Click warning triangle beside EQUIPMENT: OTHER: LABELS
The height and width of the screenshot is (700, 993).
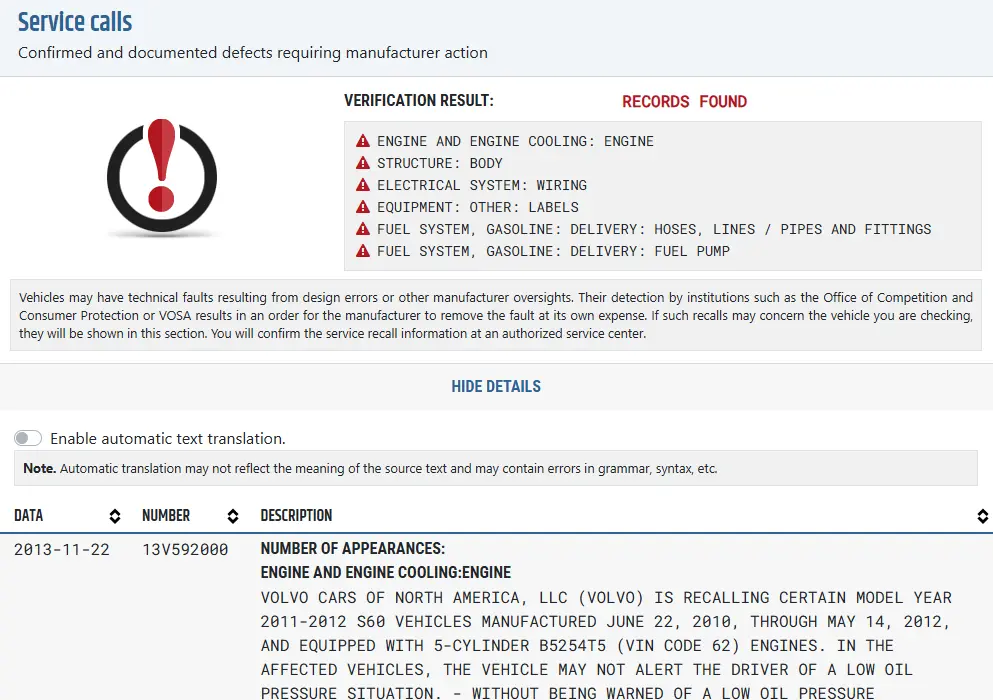point(363,207)
